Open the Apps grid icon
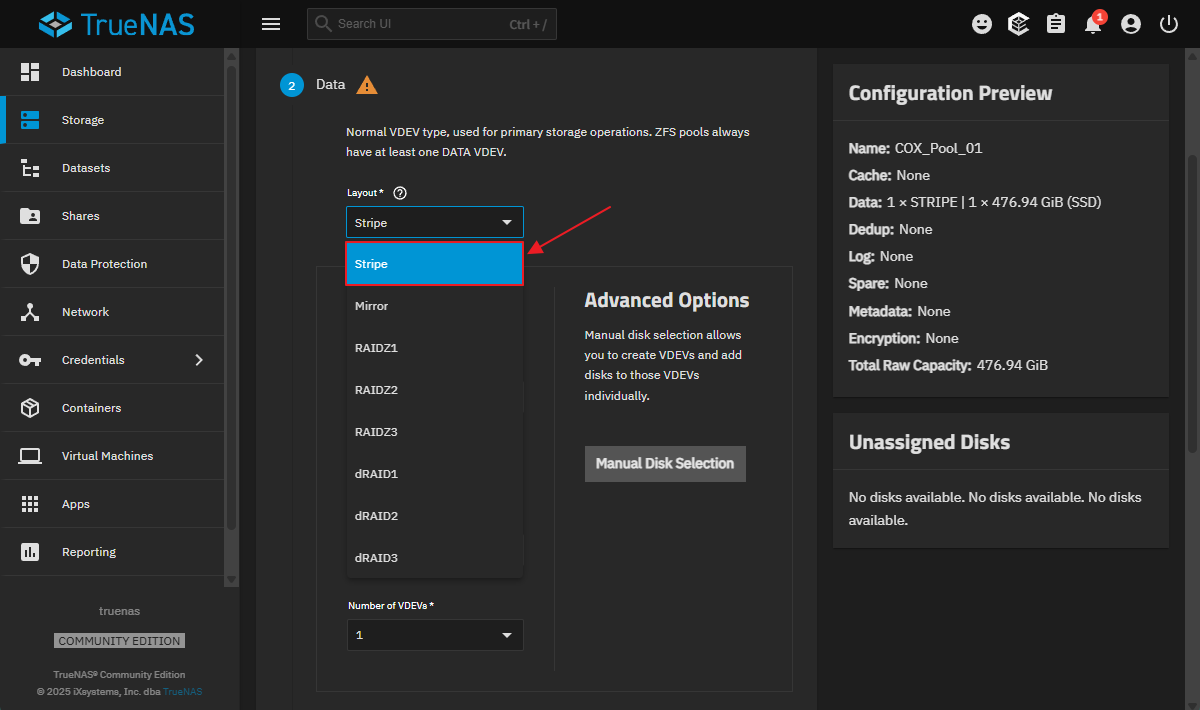Image resolution: width=1200 pixels, height=710 pixels. pyautogui.click(x=30, y=504)
